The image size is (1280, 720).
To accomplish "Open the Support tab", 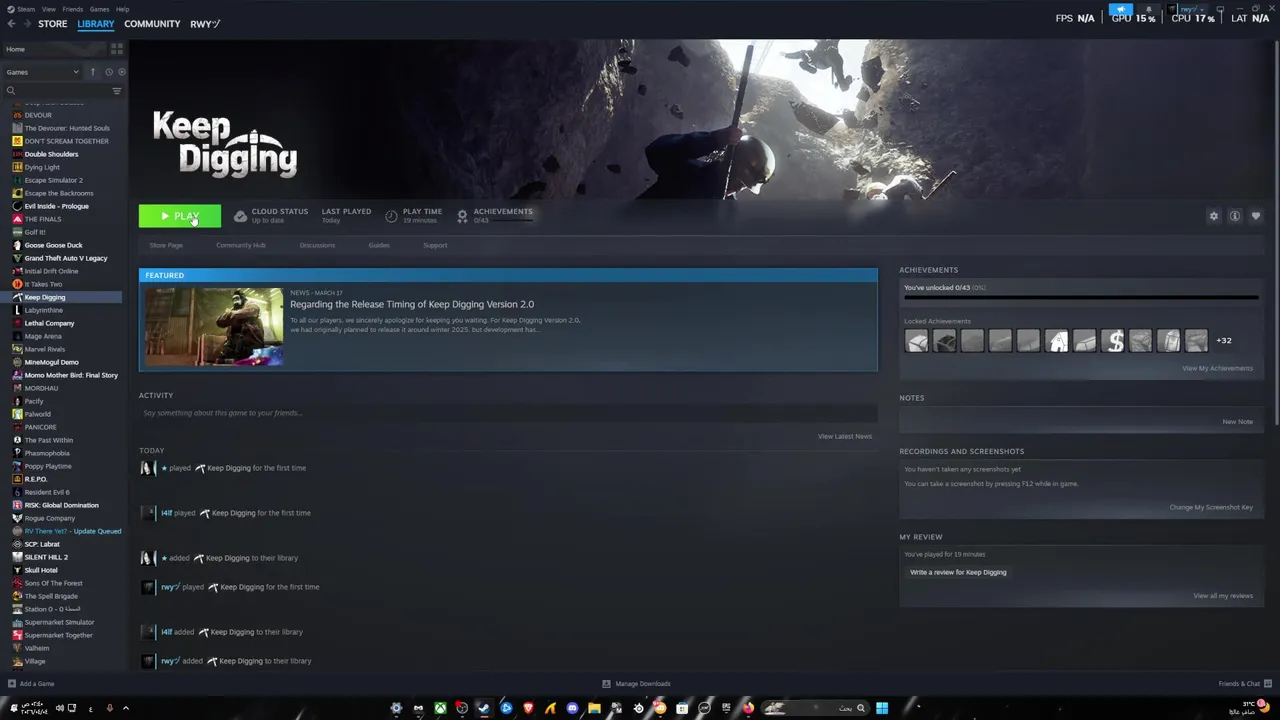I will [x=435, y=245].
